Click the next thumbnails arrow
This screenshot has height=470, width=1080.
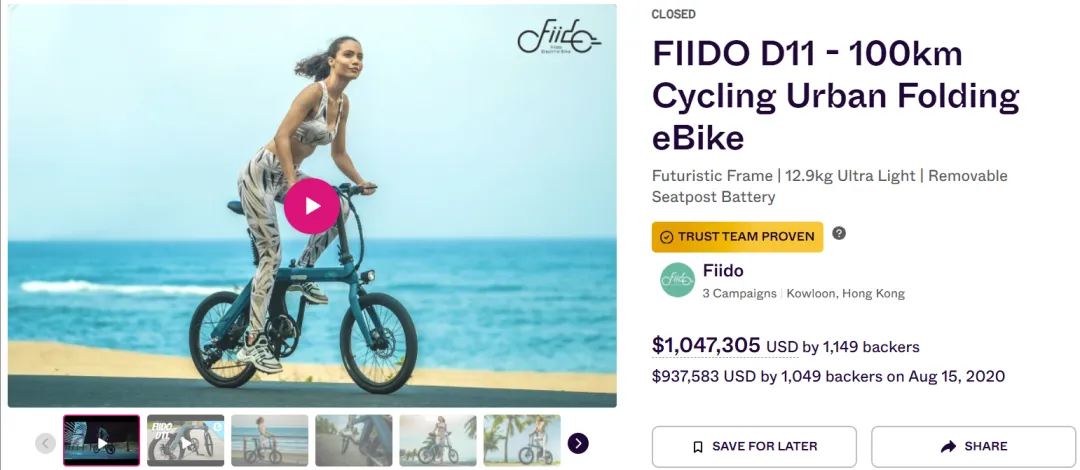(x=578, y=443)
